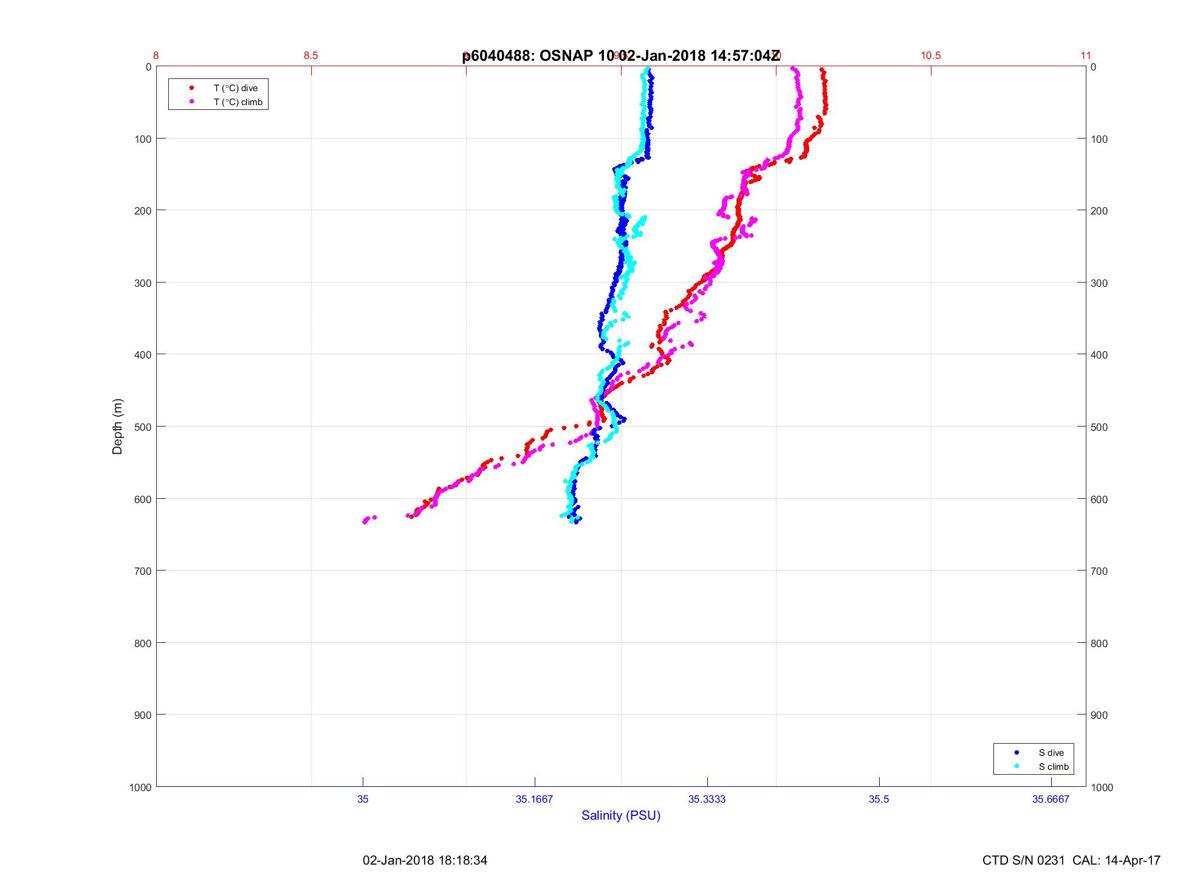Click the "500" tick on left depth axis
Viewport: 1200px width, 885px height.
[x=141, y=427]
